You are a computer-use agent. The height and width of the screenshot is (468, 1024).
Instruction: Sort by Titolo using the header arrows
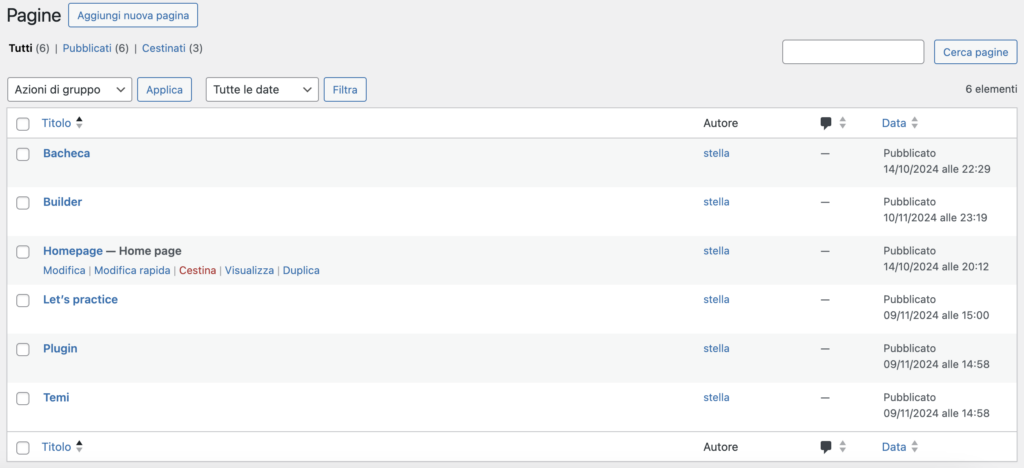79,123
